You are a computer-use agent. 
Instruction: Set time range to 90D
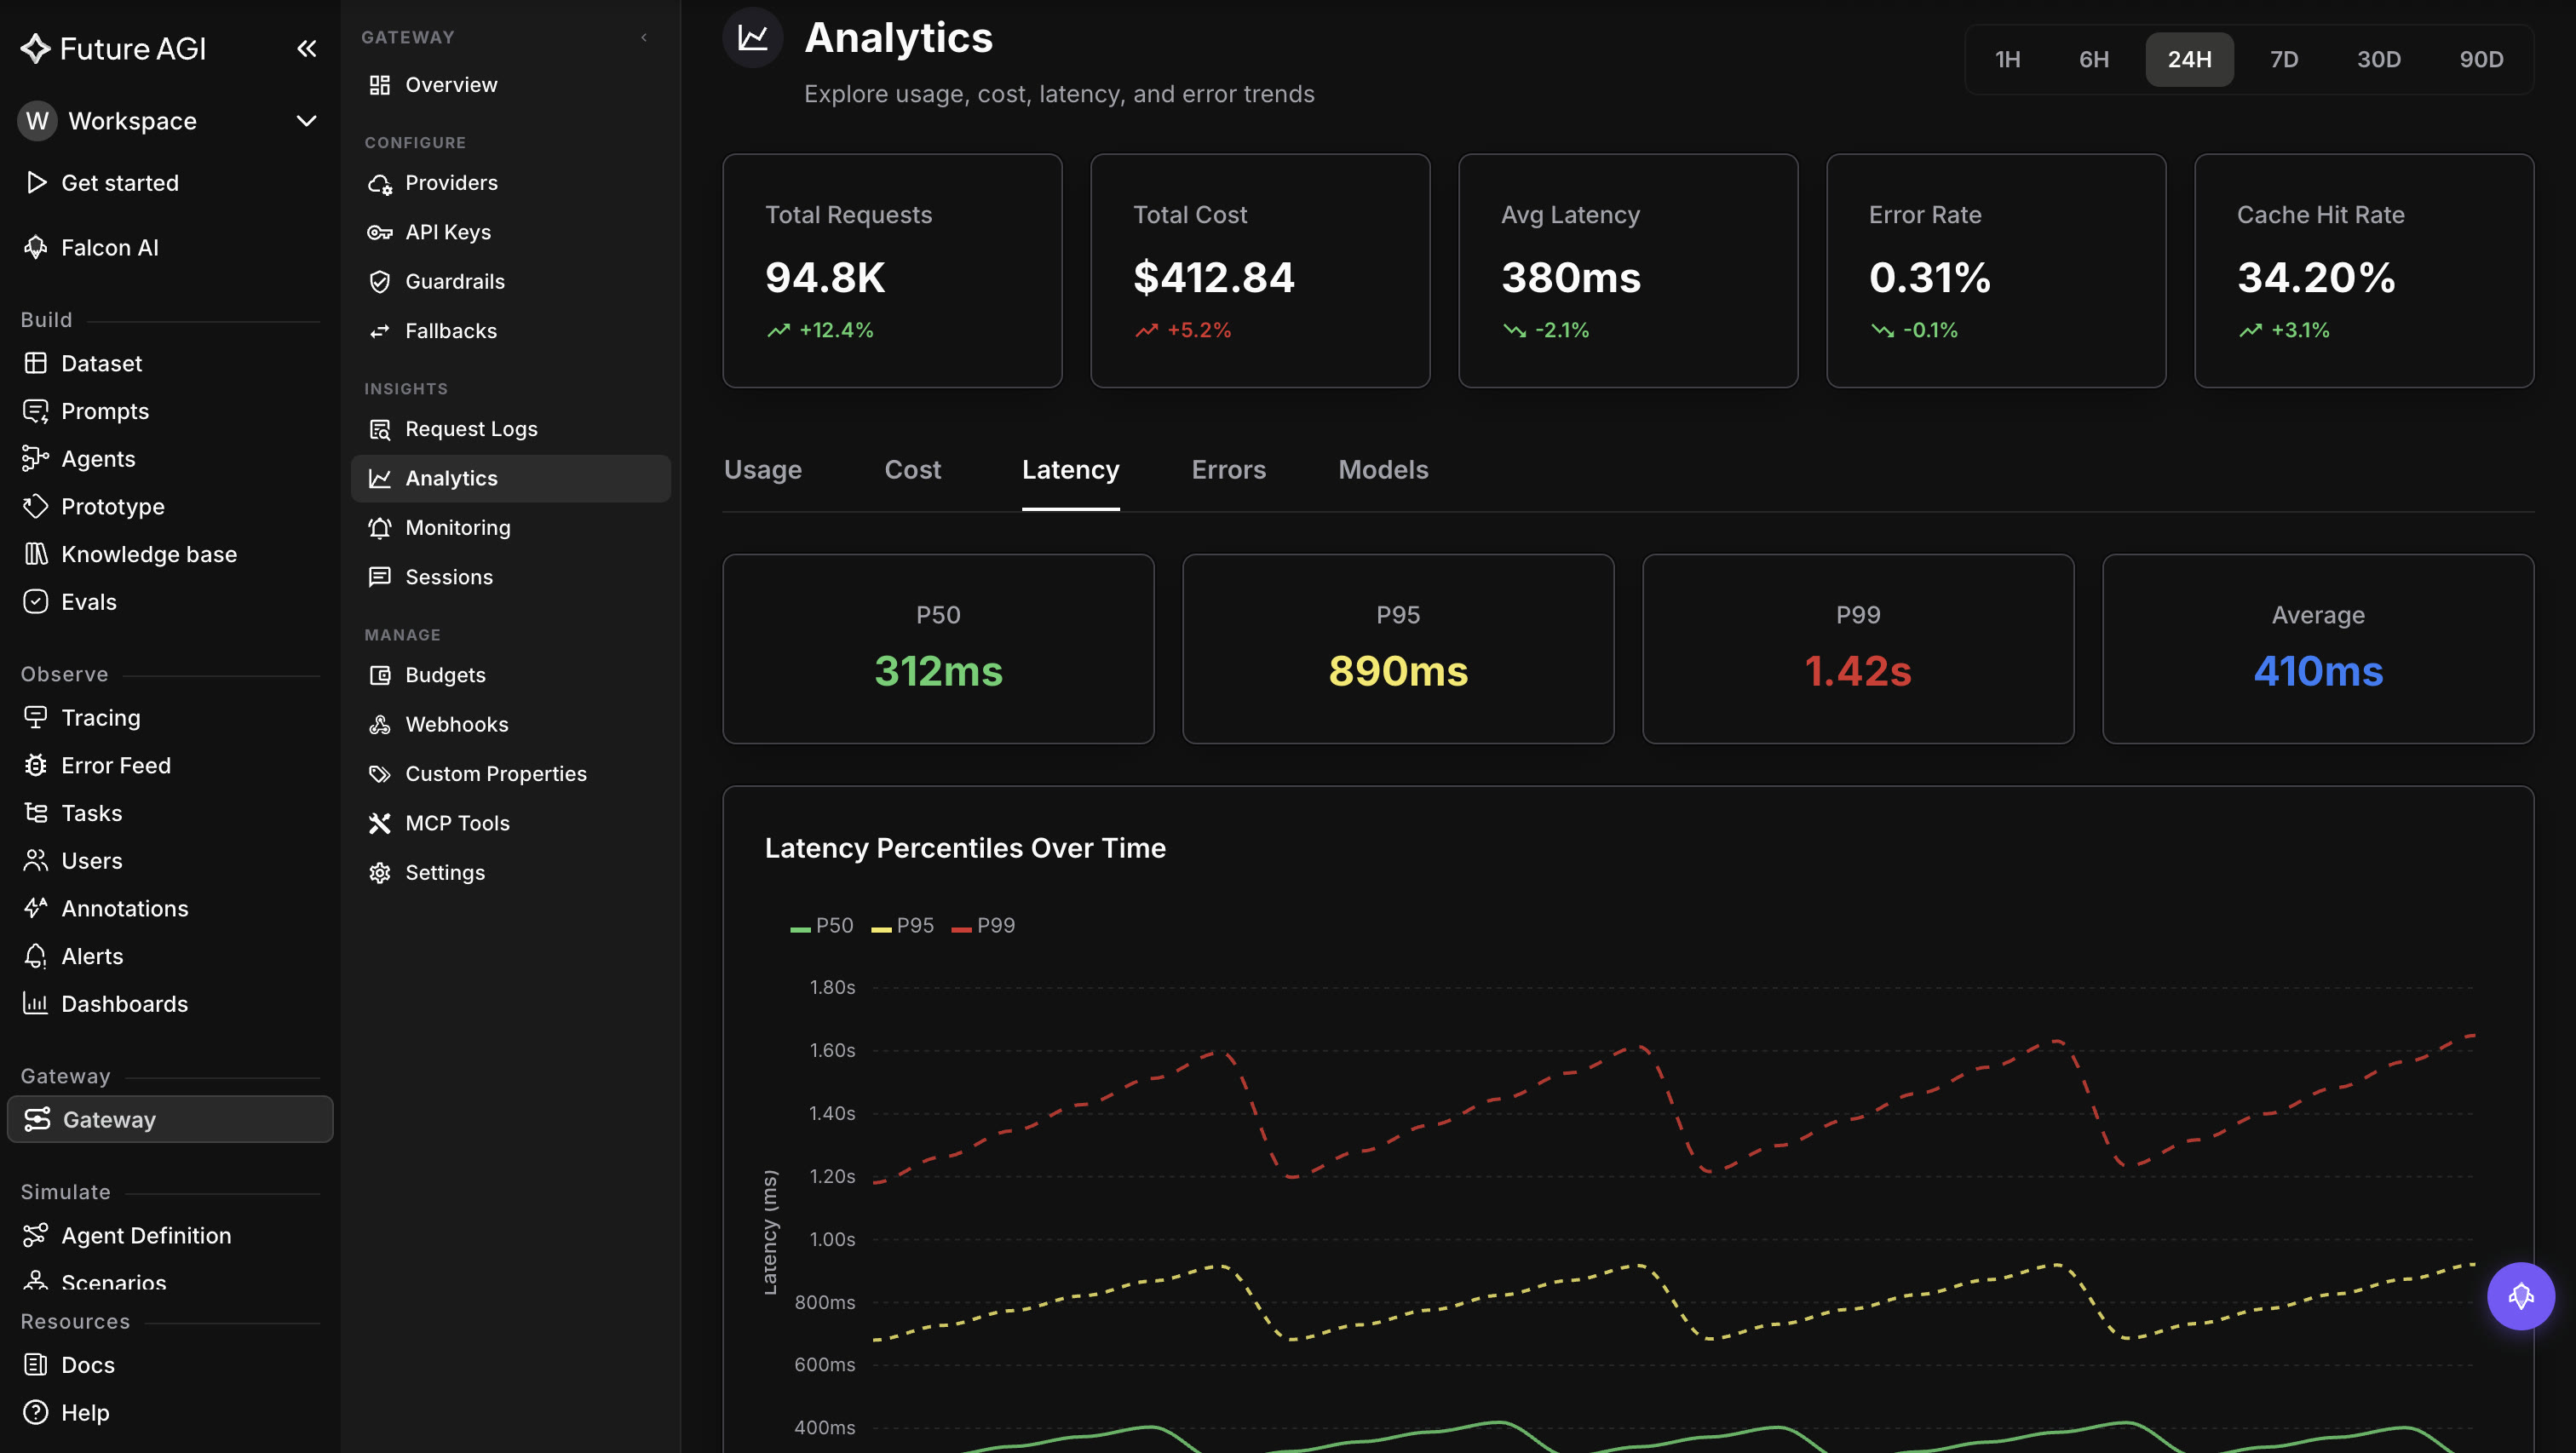pyautogui.click(x=2481, y=59)
